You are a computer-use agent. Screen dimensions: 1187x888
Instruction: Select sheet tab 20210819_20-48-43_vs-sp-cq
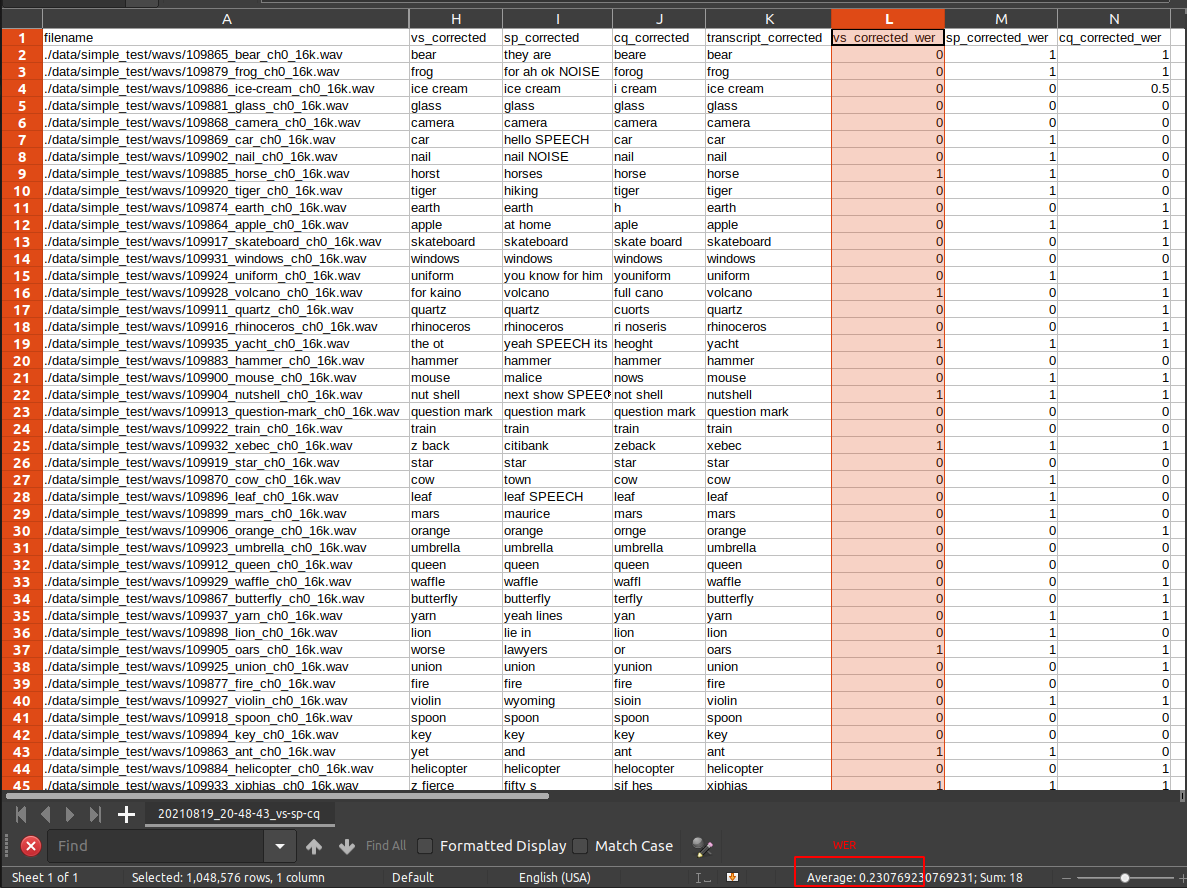tap(238, 814)
